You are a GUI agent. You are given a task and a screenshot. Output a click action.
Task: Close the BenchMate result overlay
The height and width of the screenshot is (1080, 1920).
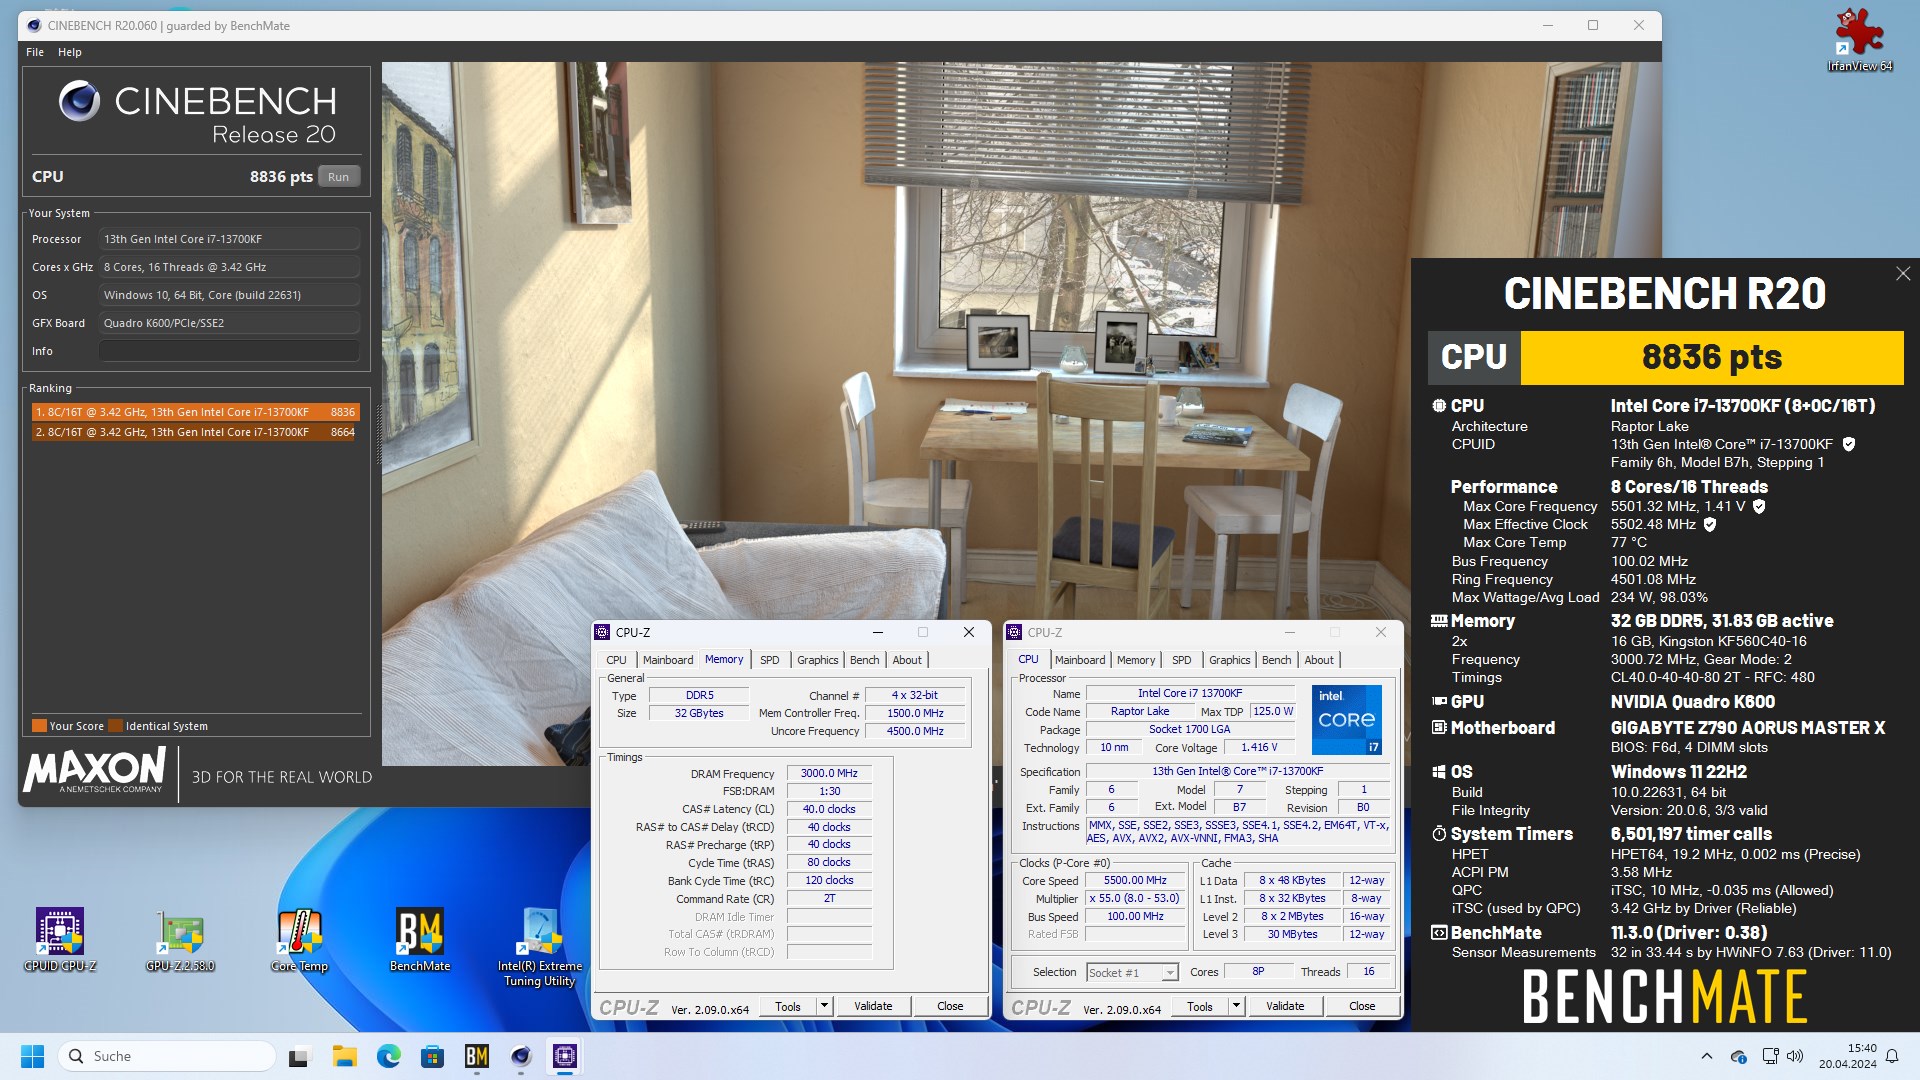(1902, 274)
